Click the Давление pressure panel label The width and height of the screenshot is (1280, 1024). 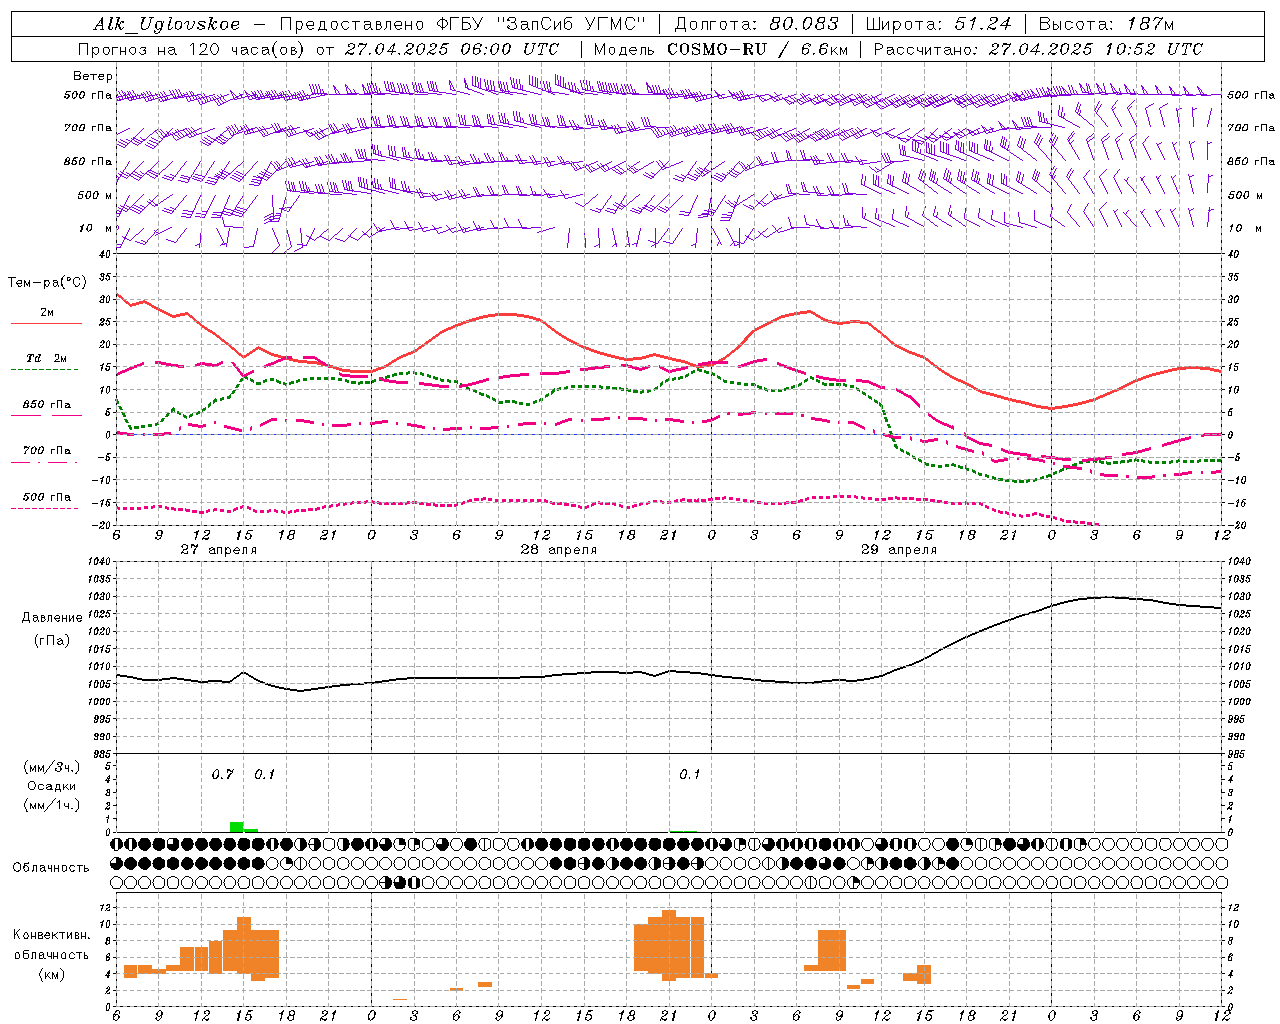coord(52,618)
